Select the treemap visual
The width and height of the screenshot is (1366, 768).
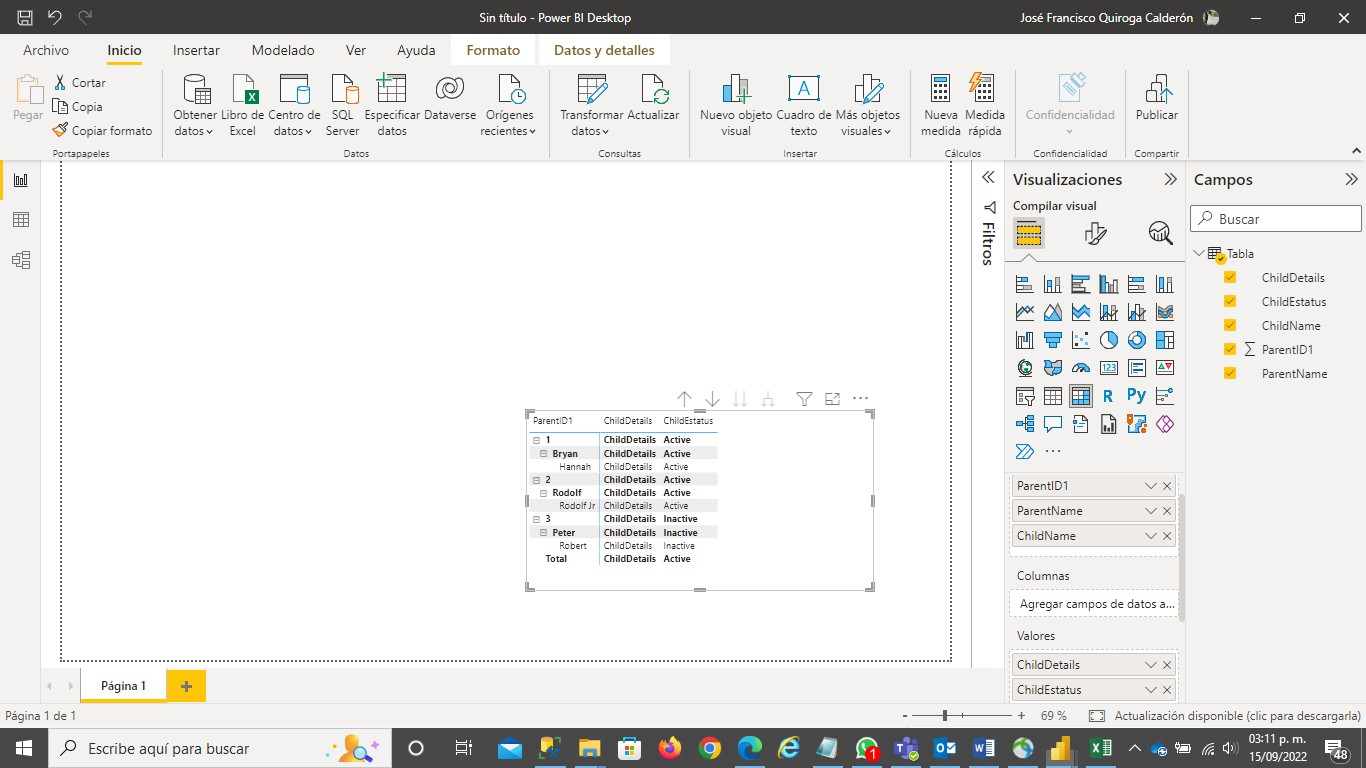1164,341
